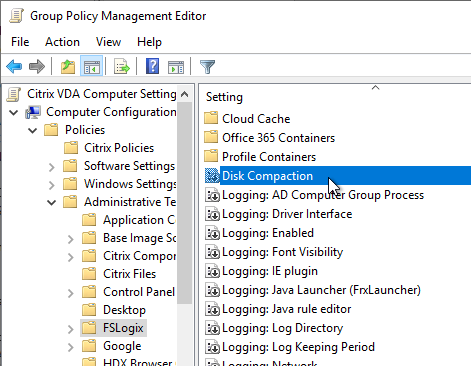This screenshot has width=471, height=366.
Task: Click the Forward arrow toolbar icon
Action: point(37,66)
